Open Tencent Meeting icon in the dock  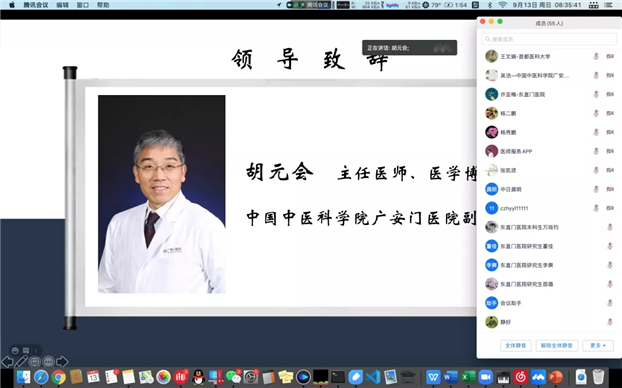coord(538,376)
